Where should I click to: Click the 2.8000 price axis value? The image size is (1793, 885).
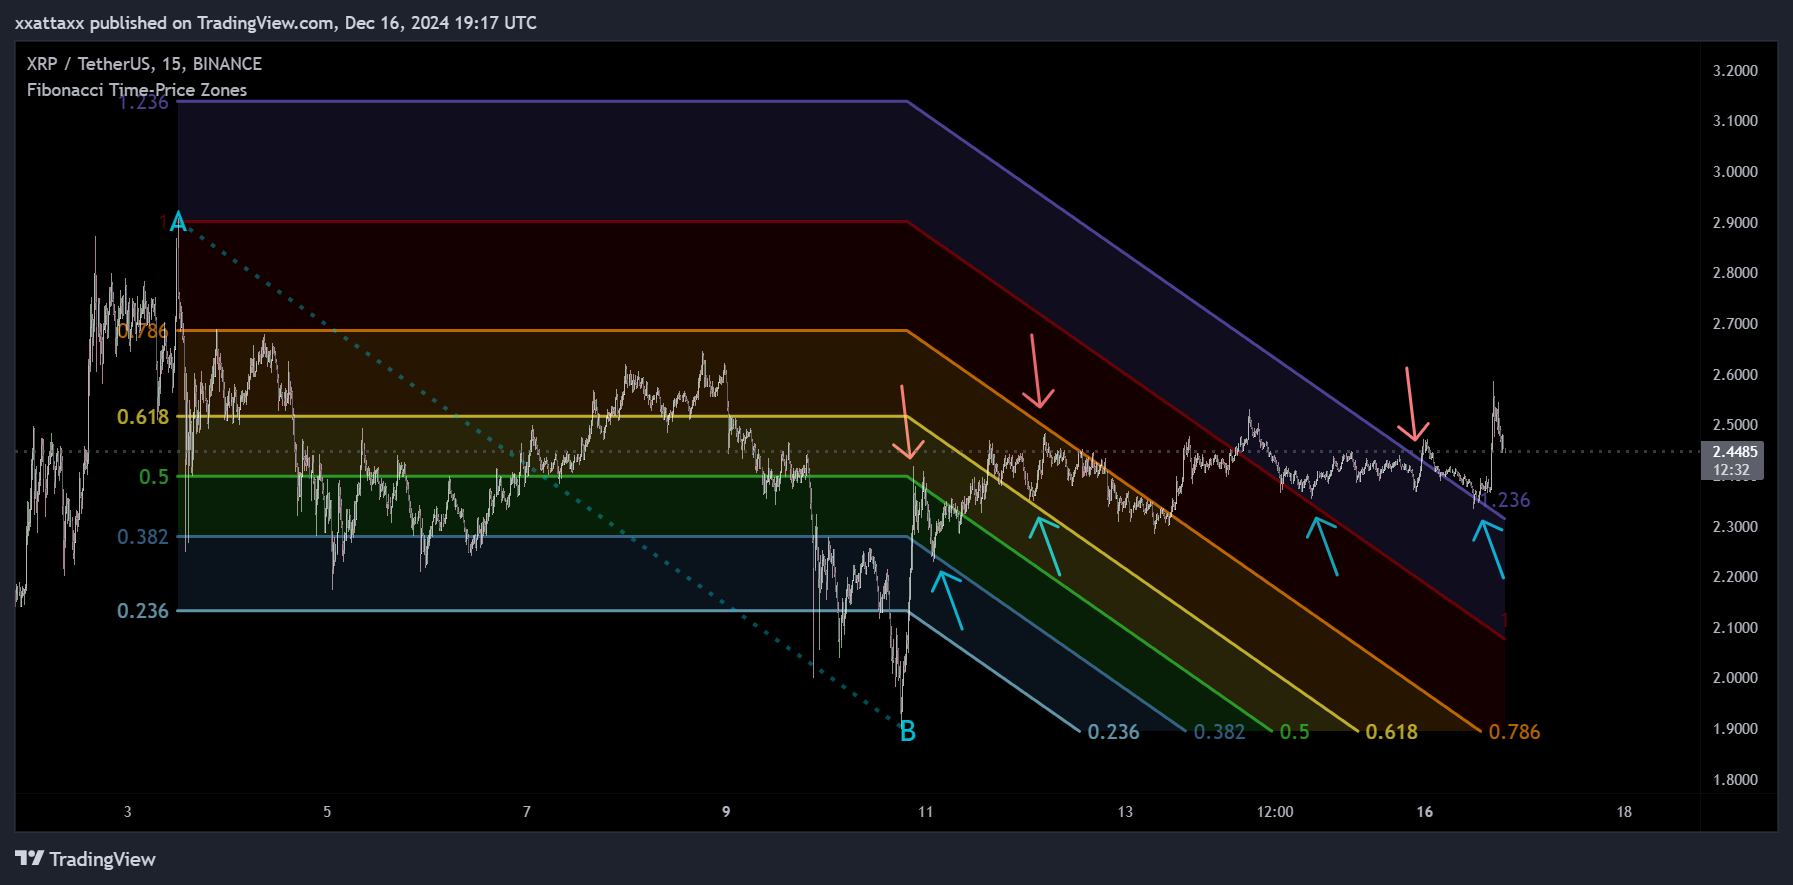tap(1735, 273)
